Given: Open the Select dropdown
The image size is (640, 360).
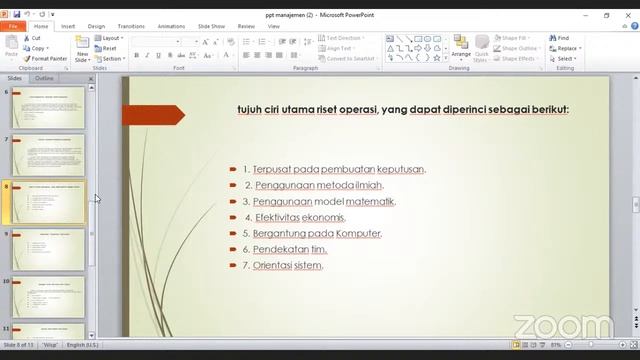Looking at the screenshot, I should [x=563, y=59].
